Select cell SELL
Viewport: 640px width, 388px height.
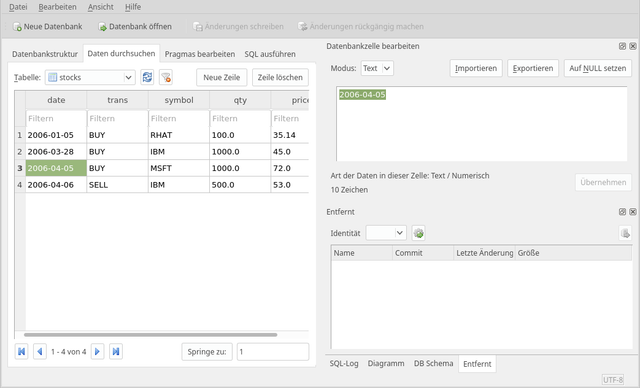tap(118, 184)
